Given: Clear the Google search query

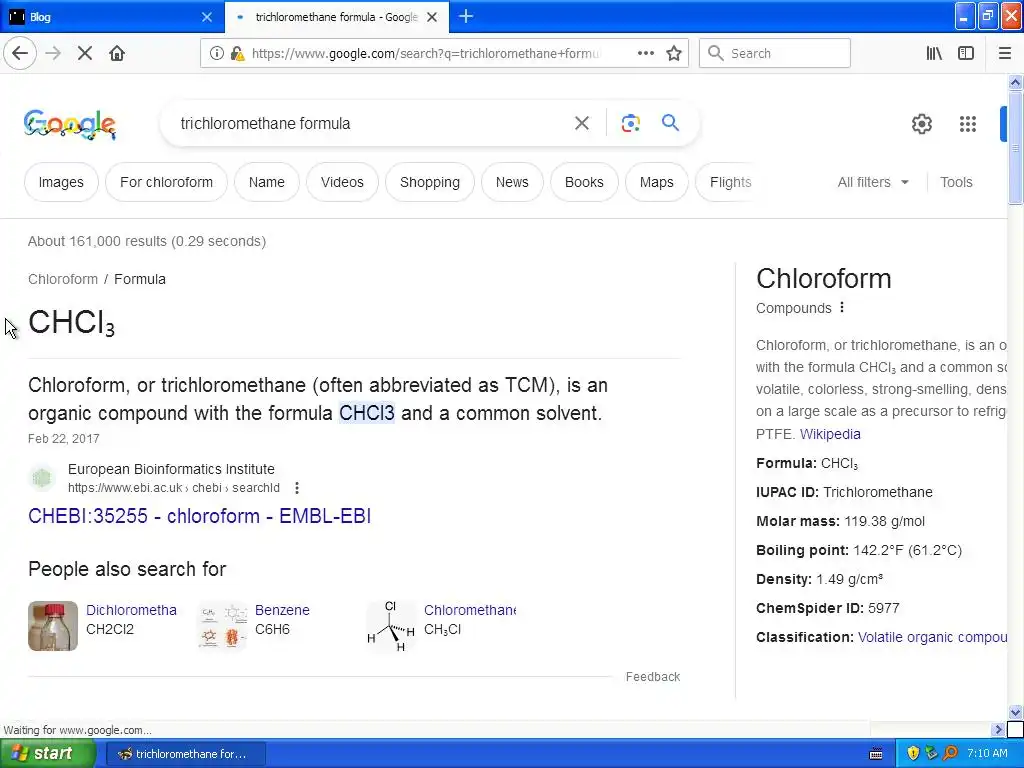Looking at the screenshot, I should (581, 123).
